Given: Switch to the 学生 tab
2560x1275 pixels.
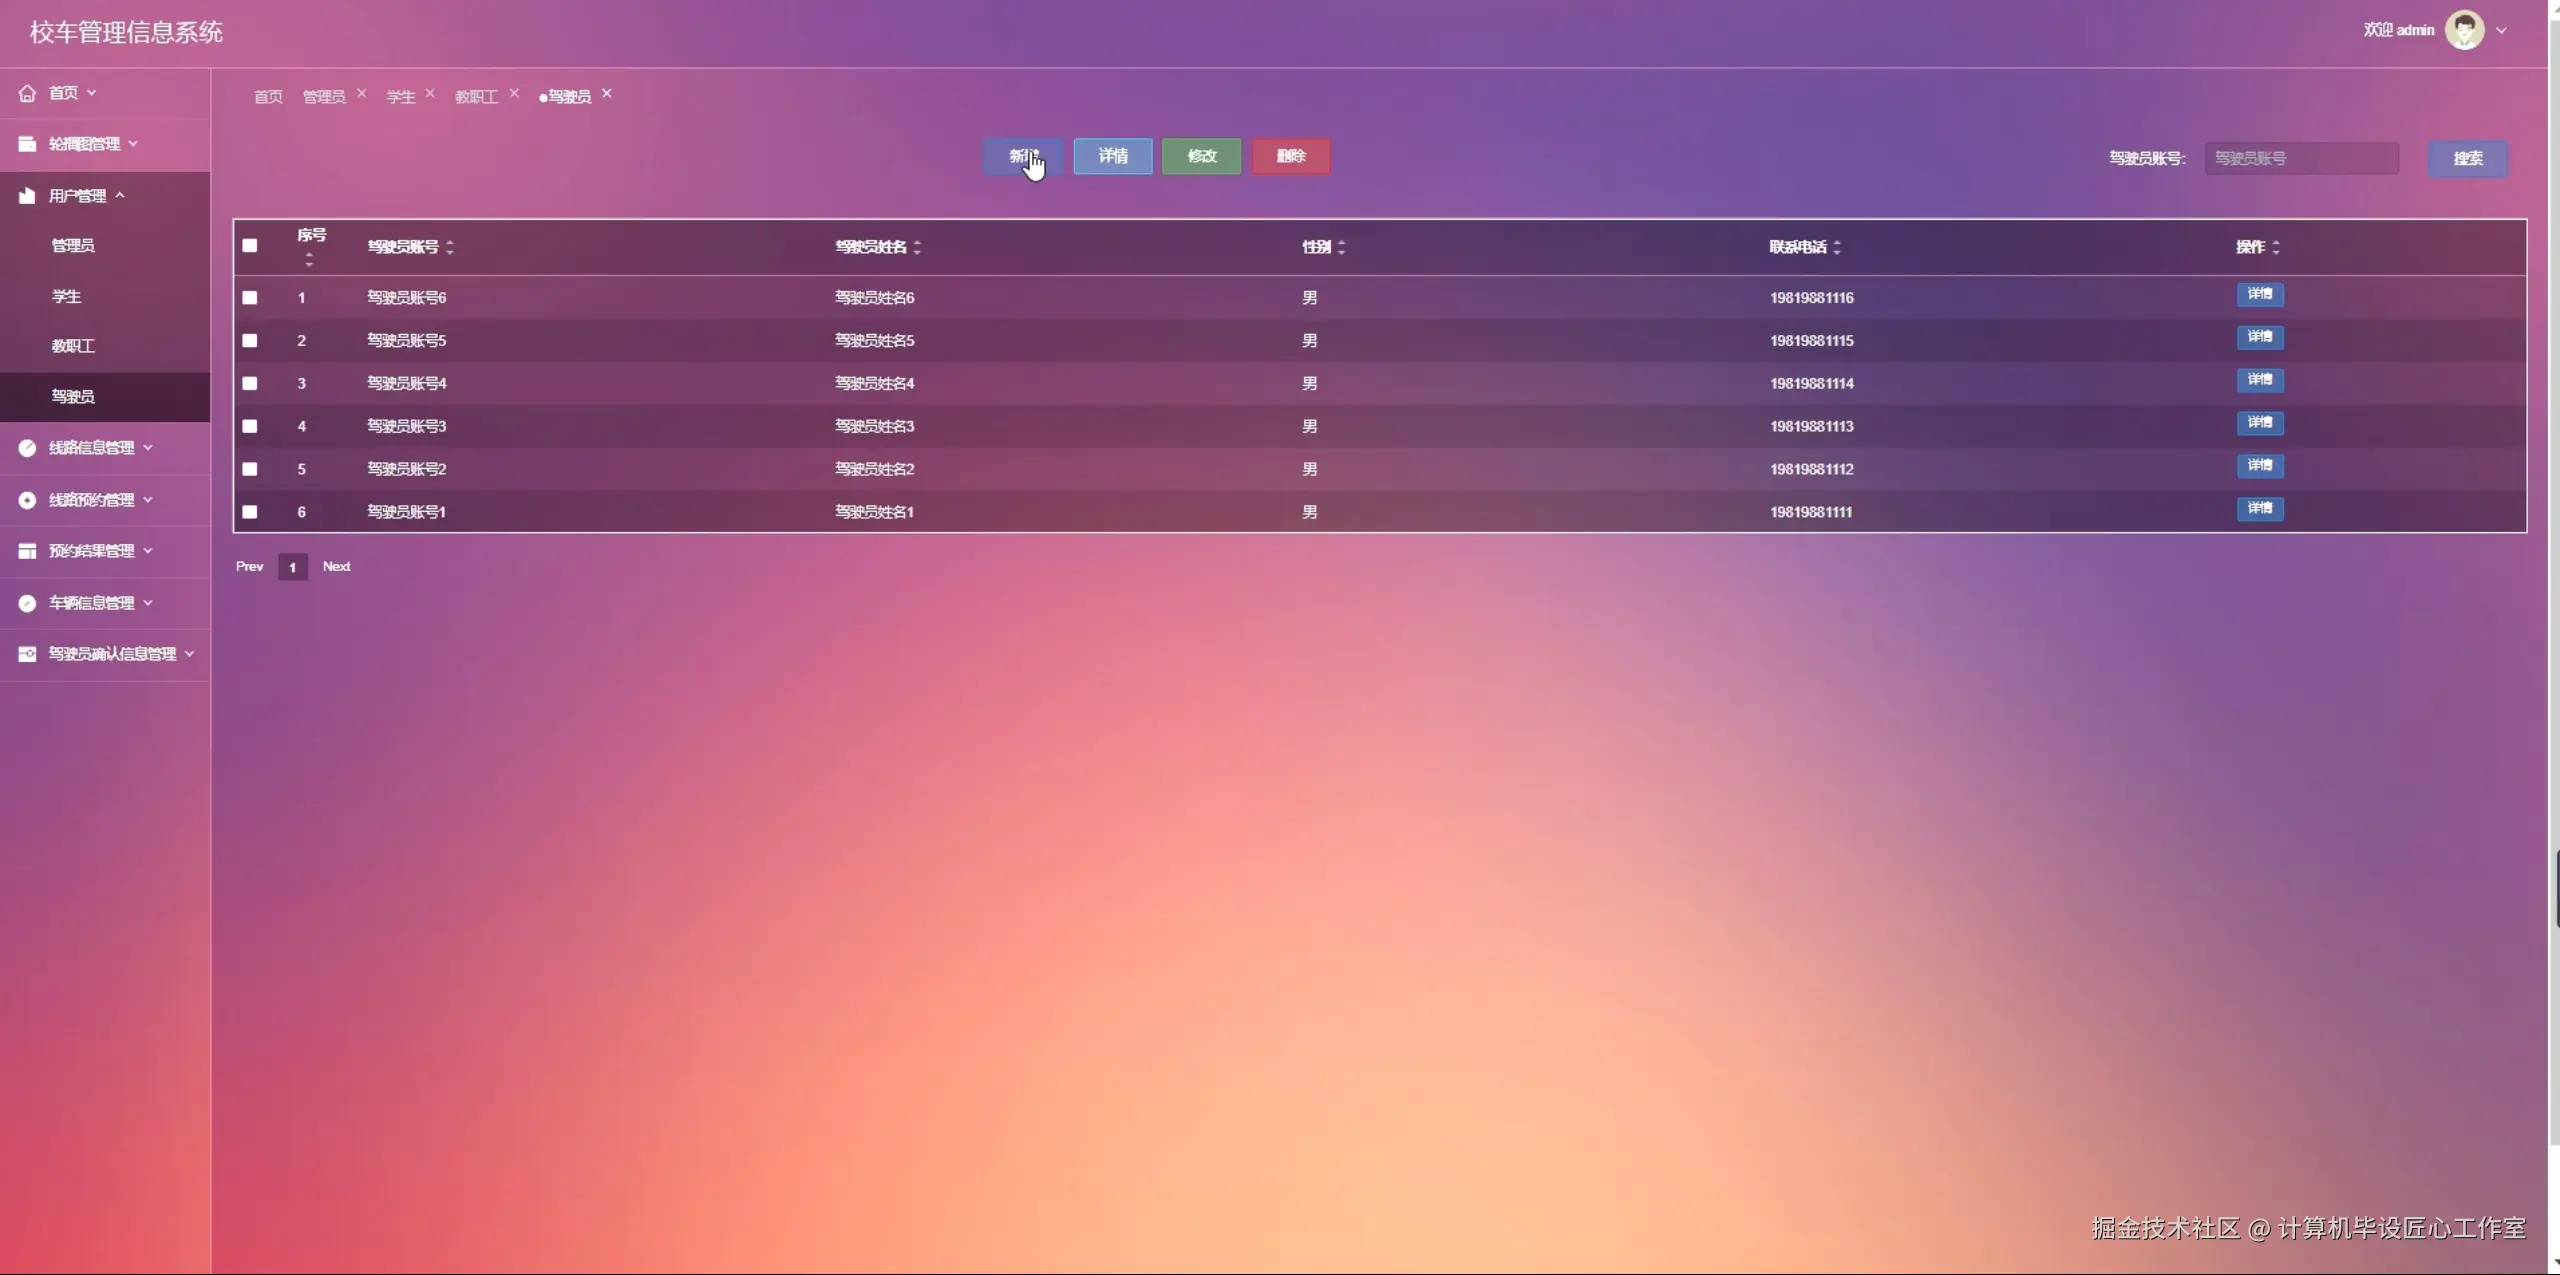Looking at the screenshot, I should (400, 97).
